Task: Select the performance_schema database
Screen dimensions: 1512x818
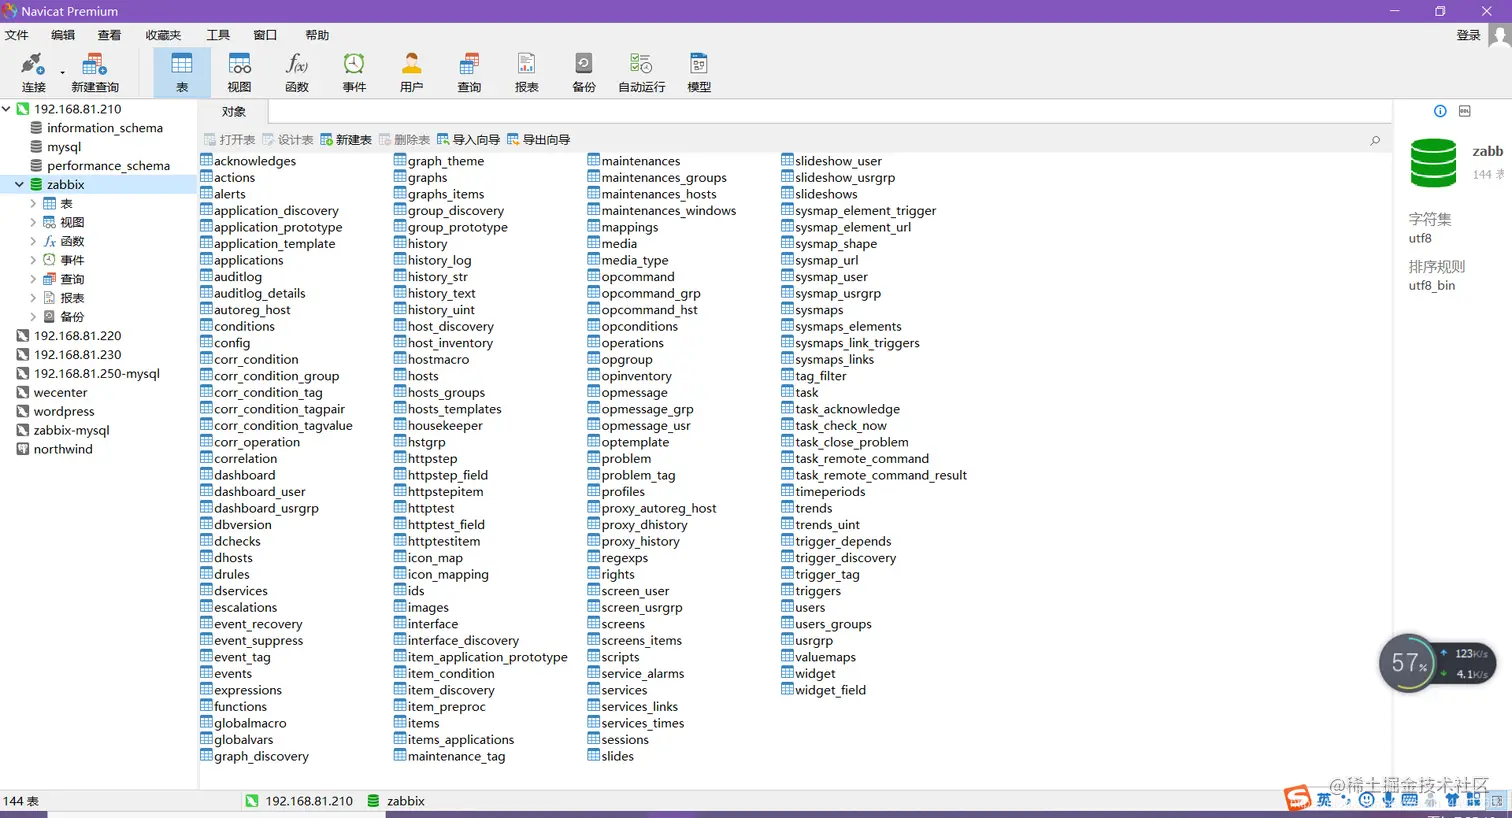Action: [x=108, y=166]
